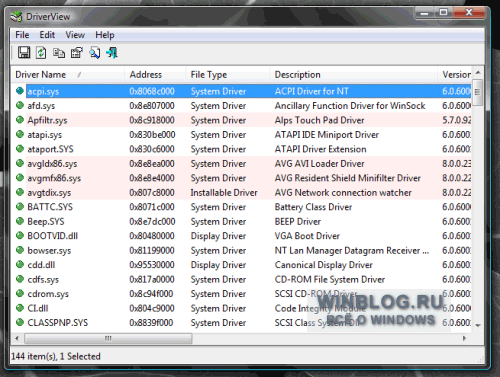Click the CD-ROM File System Driver description

point(330,279)
